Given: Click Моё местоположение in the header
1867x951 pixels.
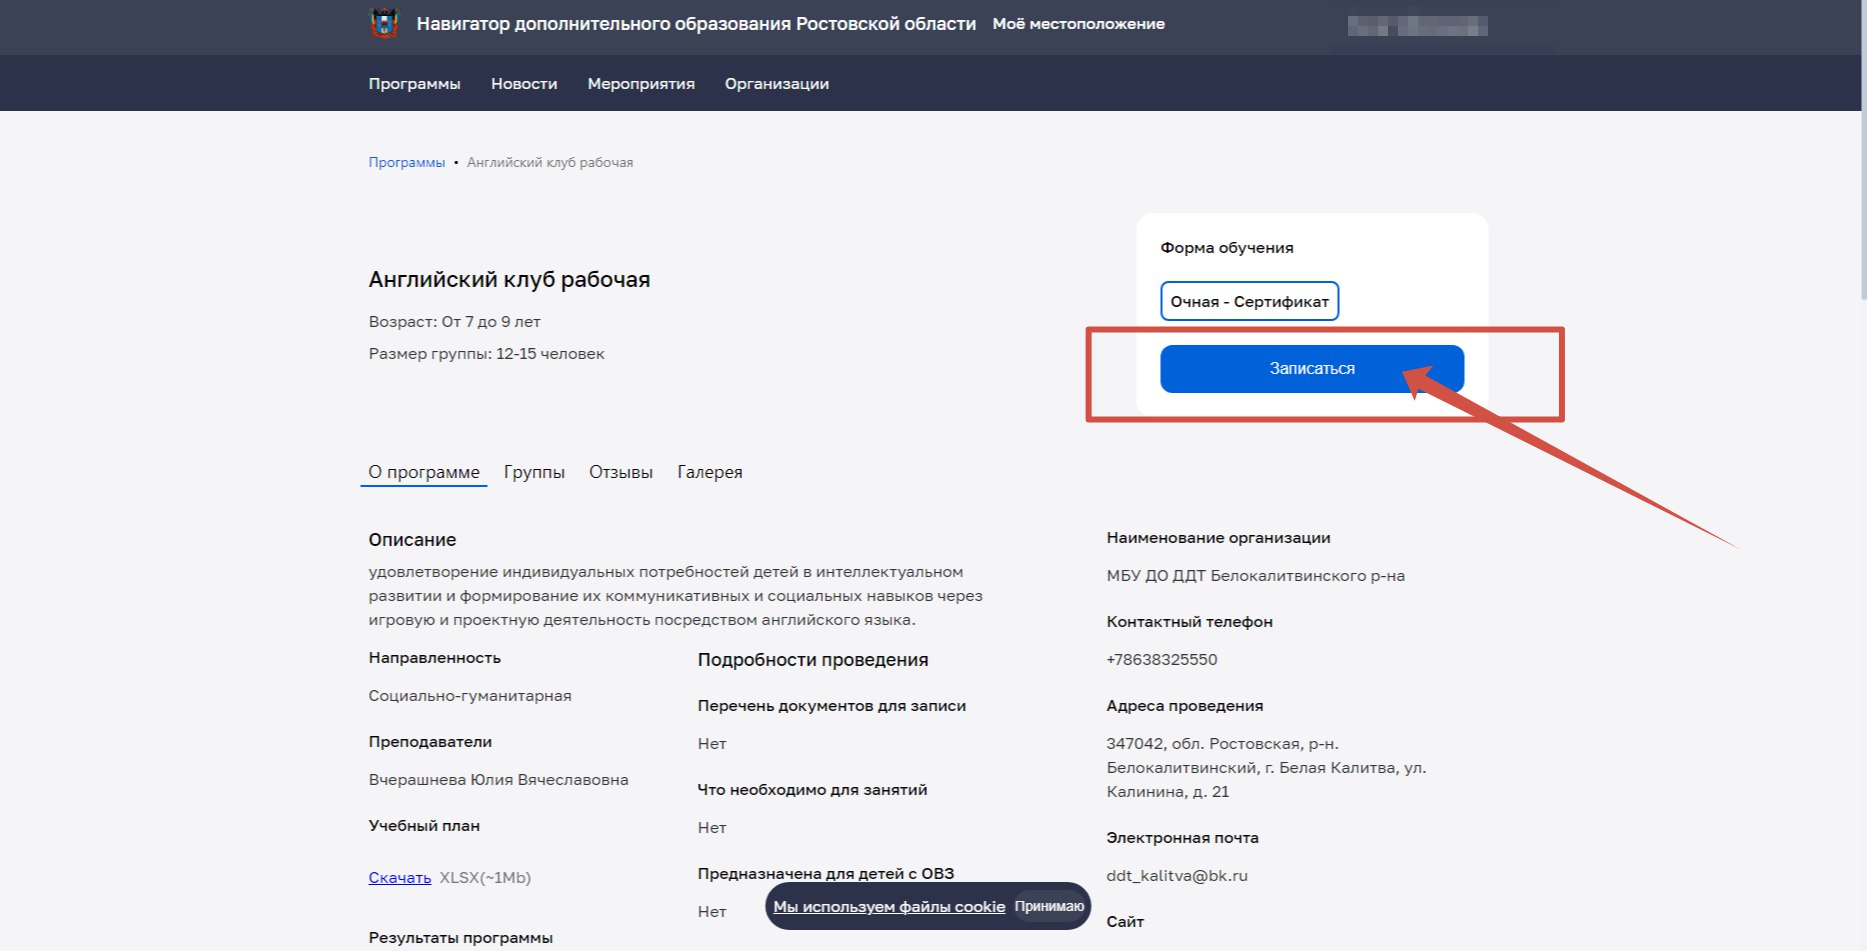Looking at the screenshot, I should [1078, 24].
